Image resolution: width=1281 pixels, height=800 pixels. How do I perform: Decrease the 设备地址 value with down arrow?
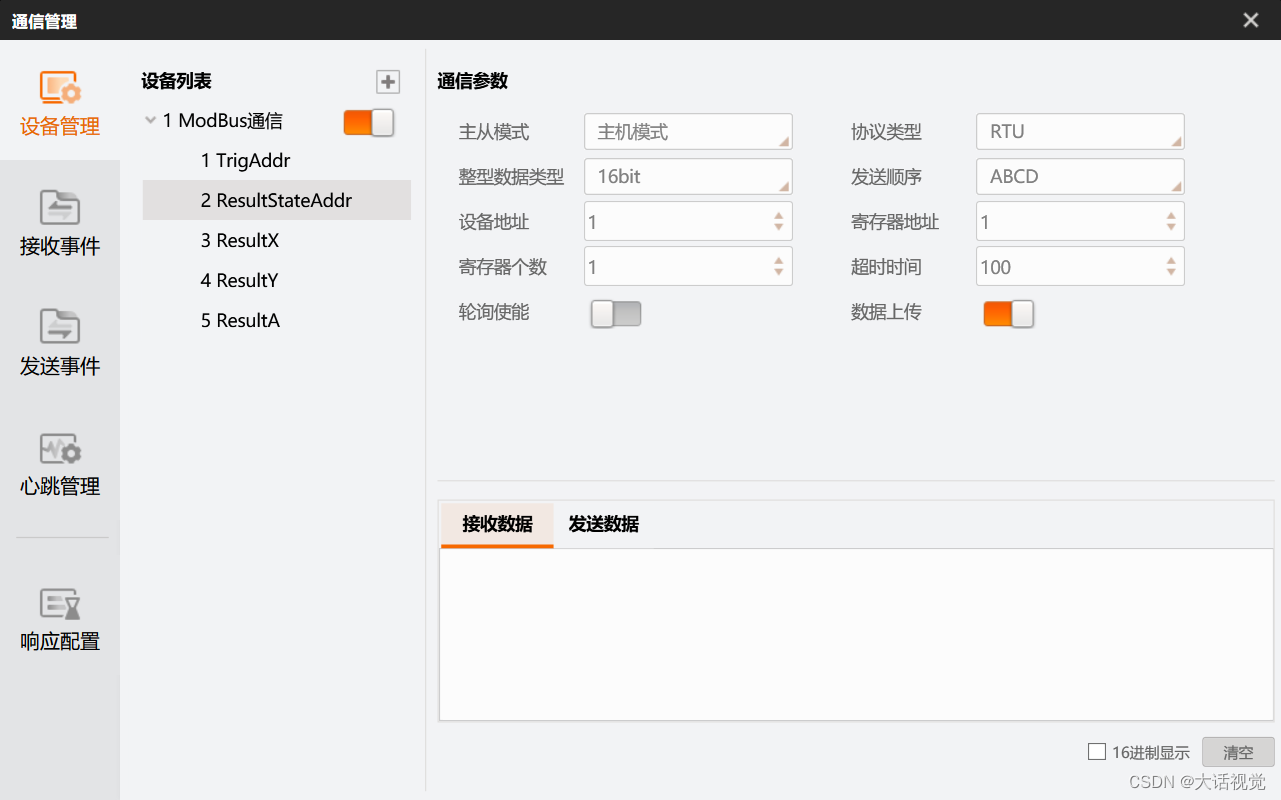tap(779, 228)
